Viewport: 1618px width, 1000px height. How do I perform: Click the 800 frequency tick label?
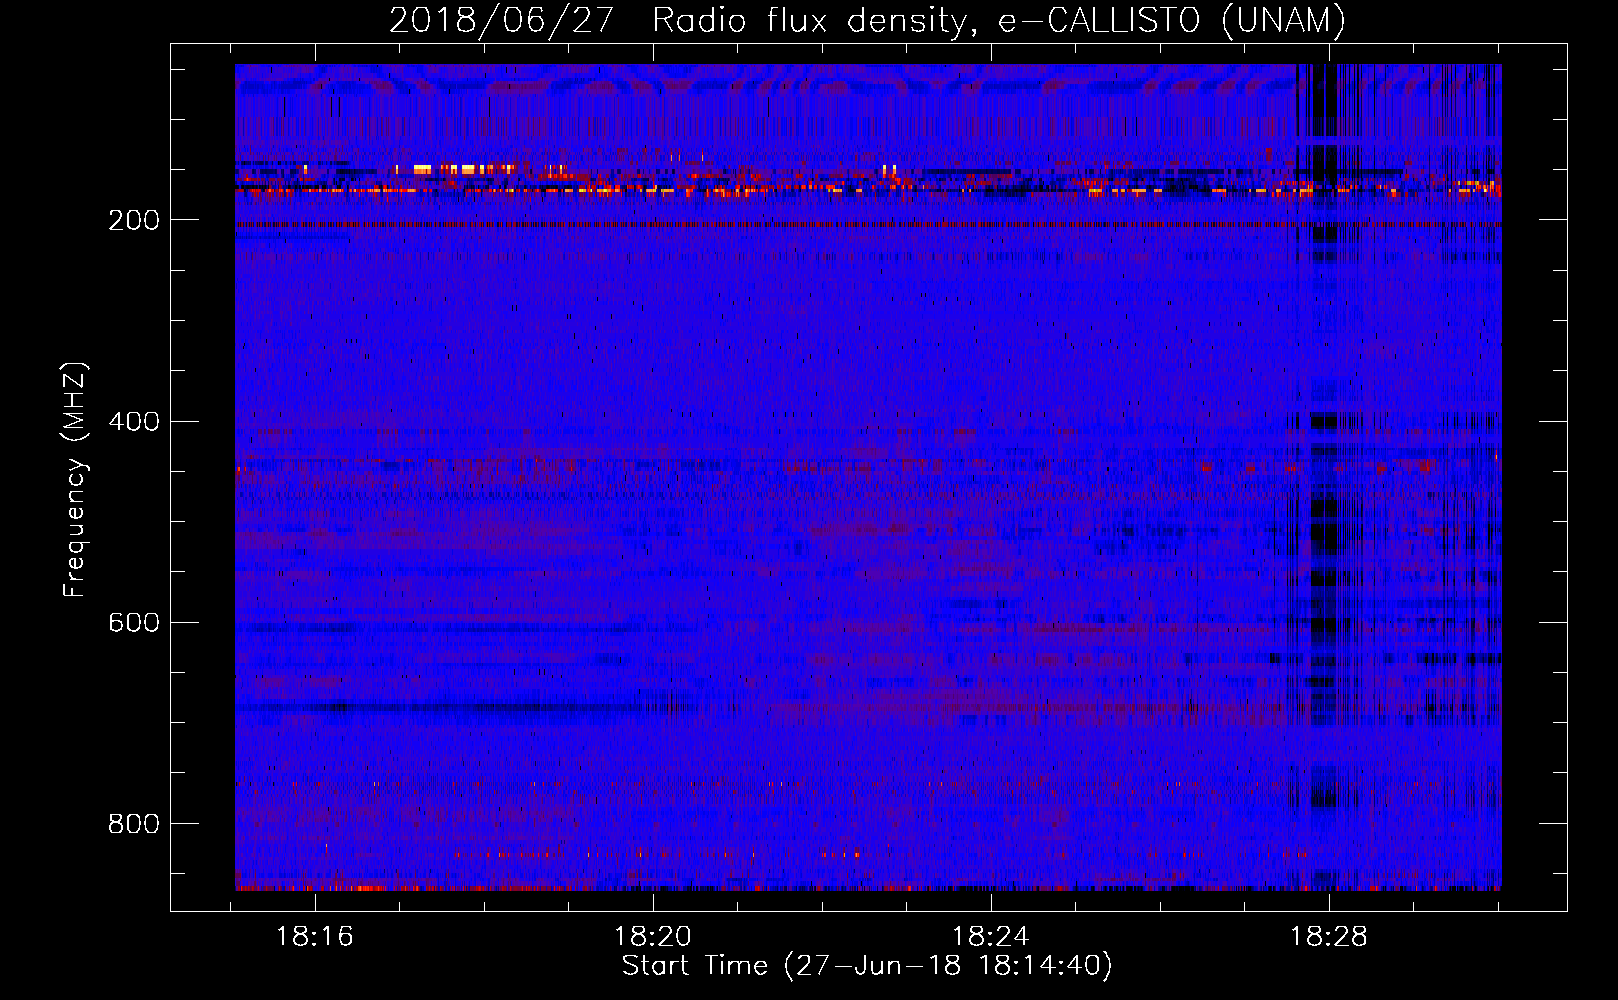[133, 823]
